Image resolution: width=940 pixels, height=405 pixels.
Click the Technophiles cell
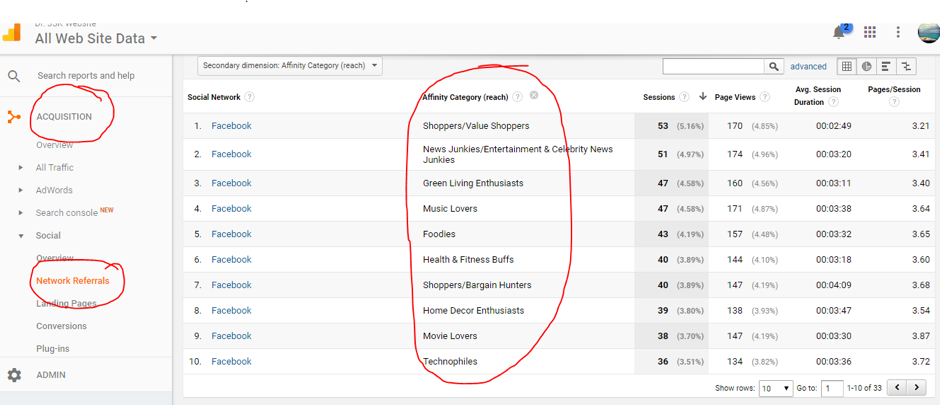click(x=450, y=361)
